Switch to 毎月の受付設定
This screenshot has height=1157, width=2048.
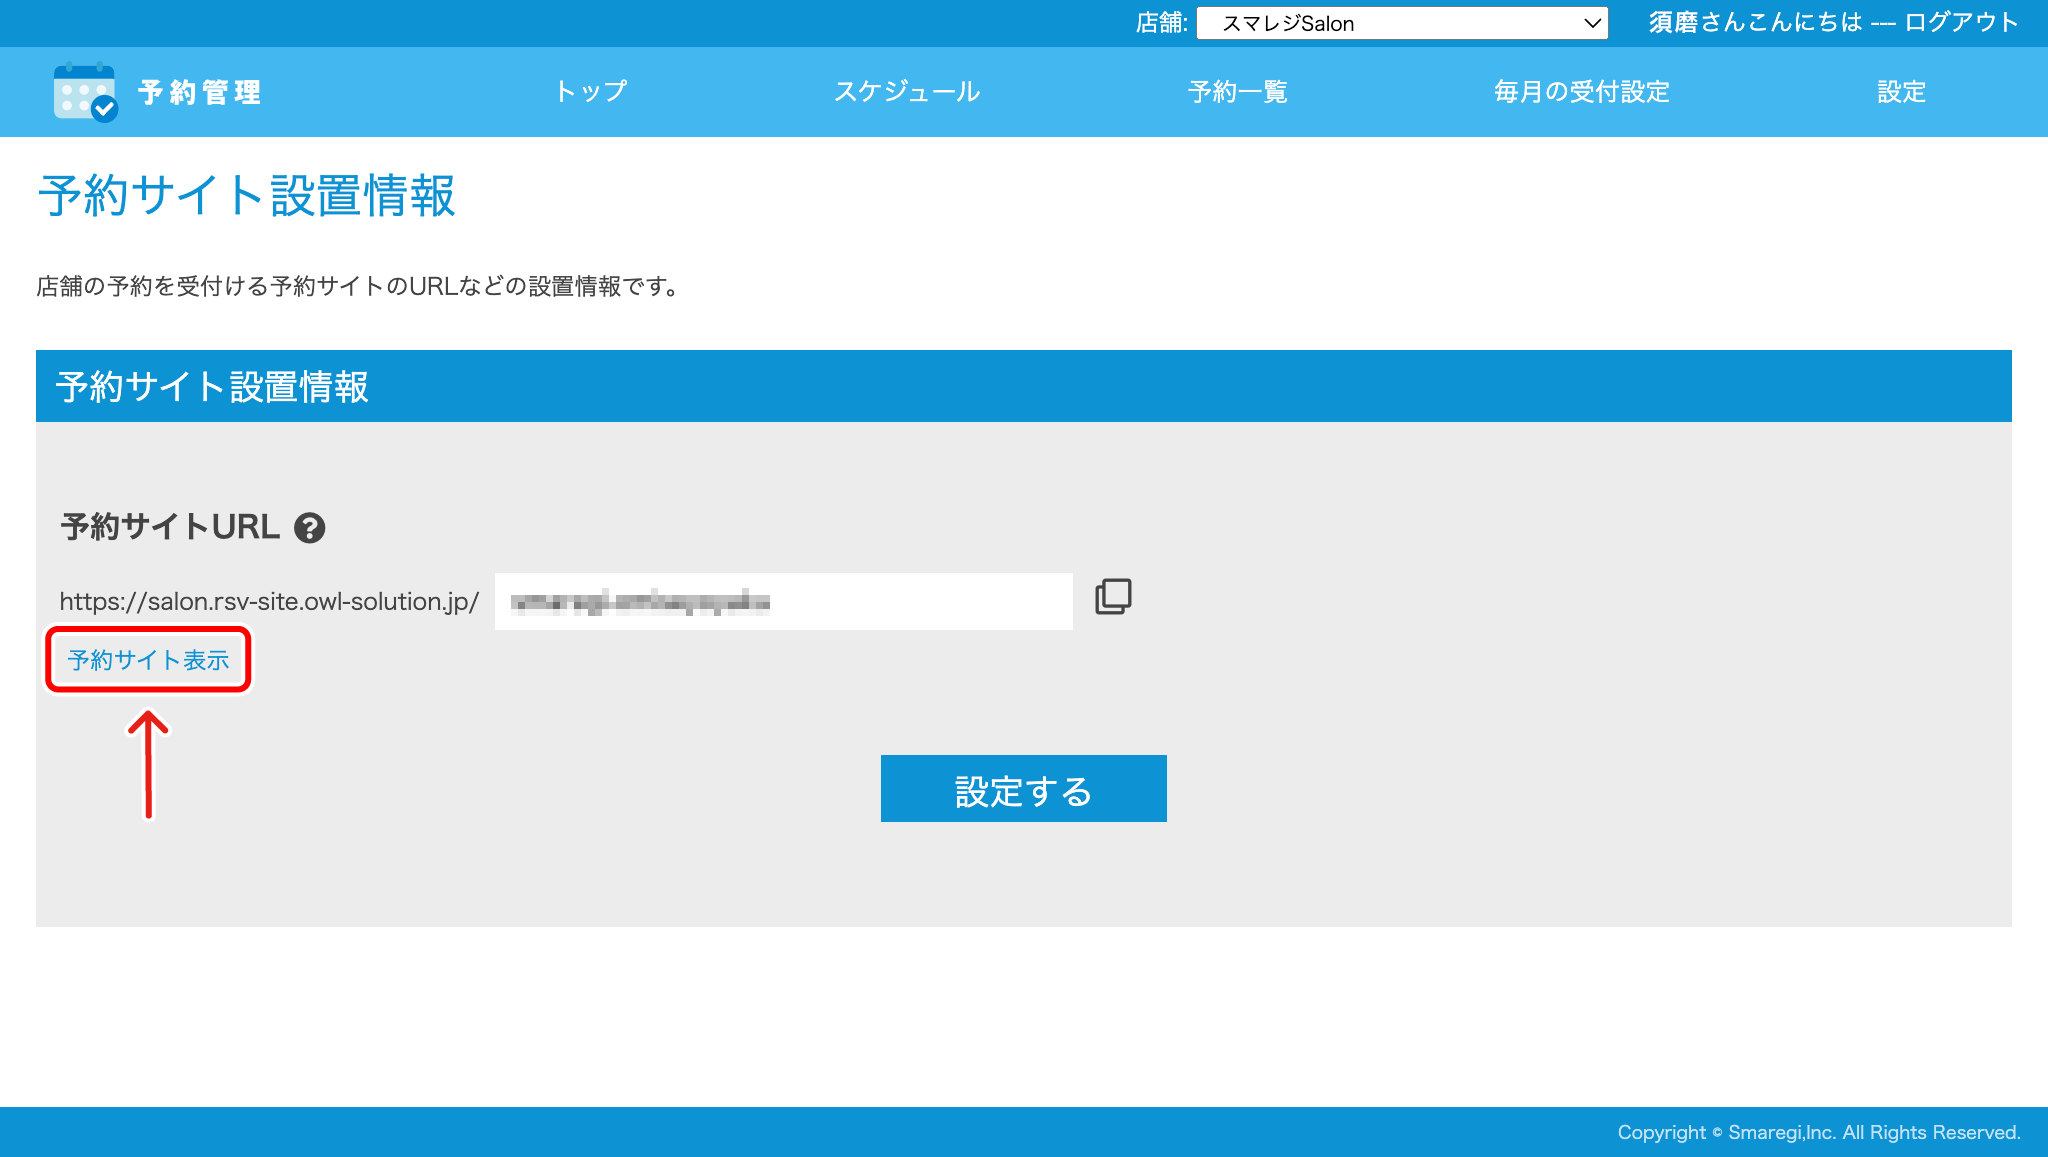click(1580, 92)
